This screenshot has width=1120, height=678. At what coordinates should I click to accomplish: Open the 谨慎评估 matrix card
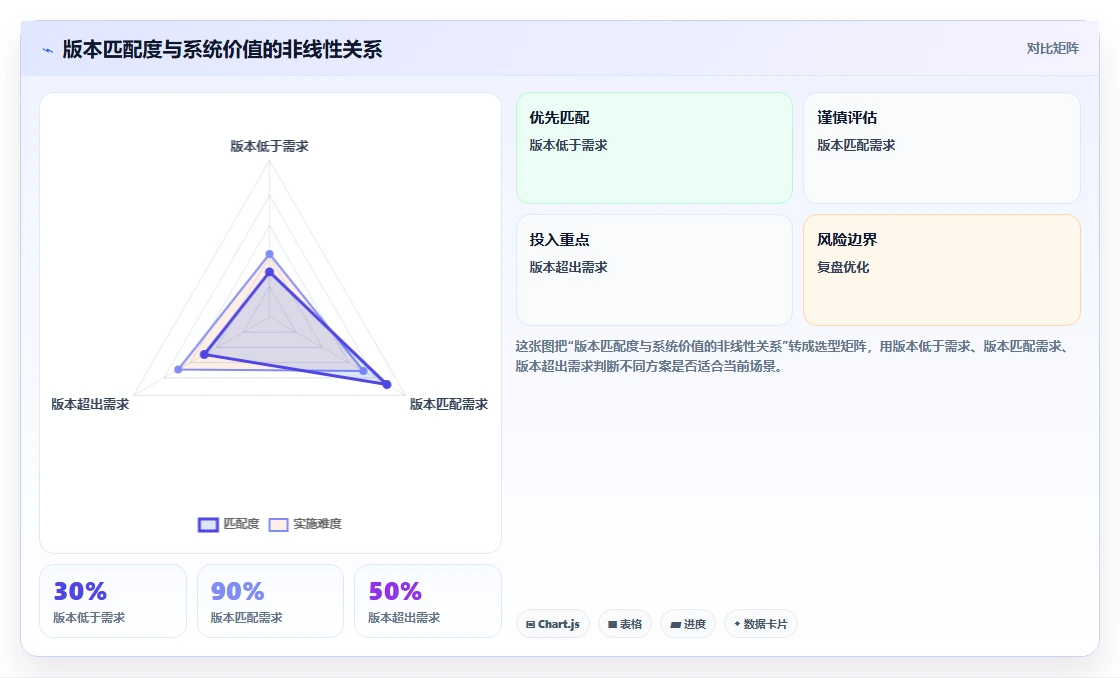pos(941,148)
